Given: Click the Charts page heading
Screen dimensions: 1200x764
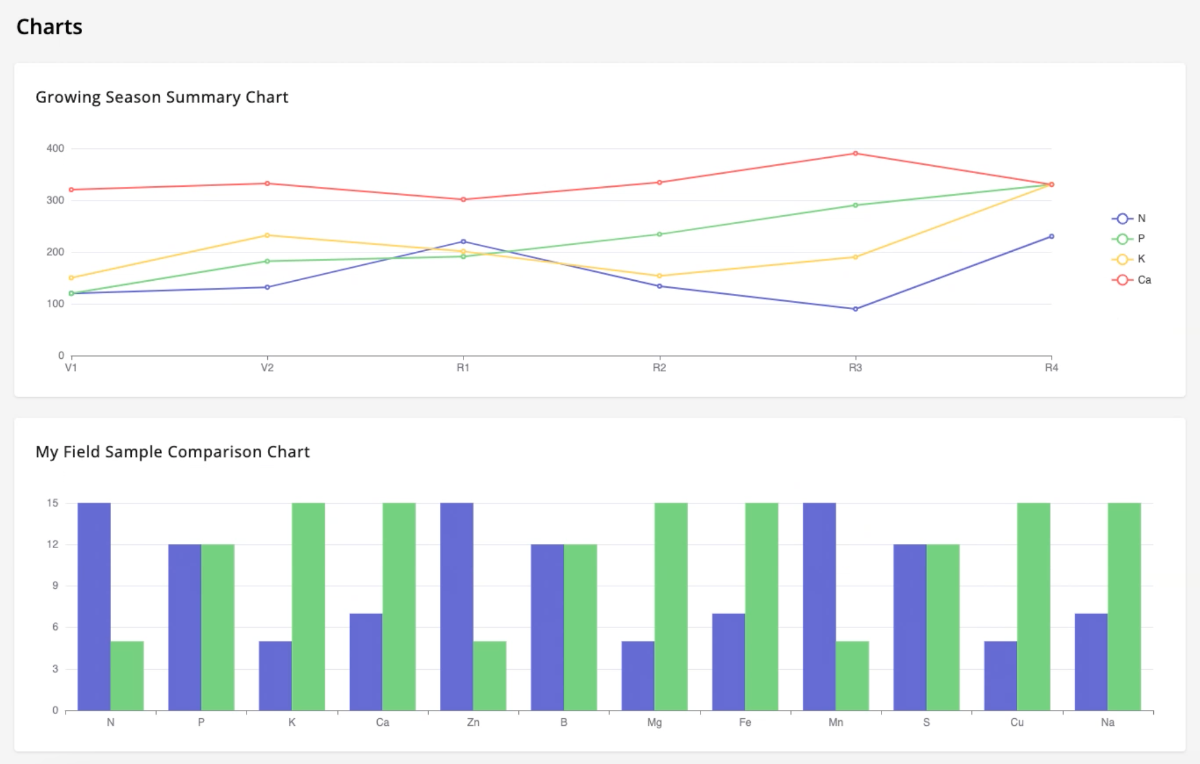Looking at the screenshot, I should [49, 27].
